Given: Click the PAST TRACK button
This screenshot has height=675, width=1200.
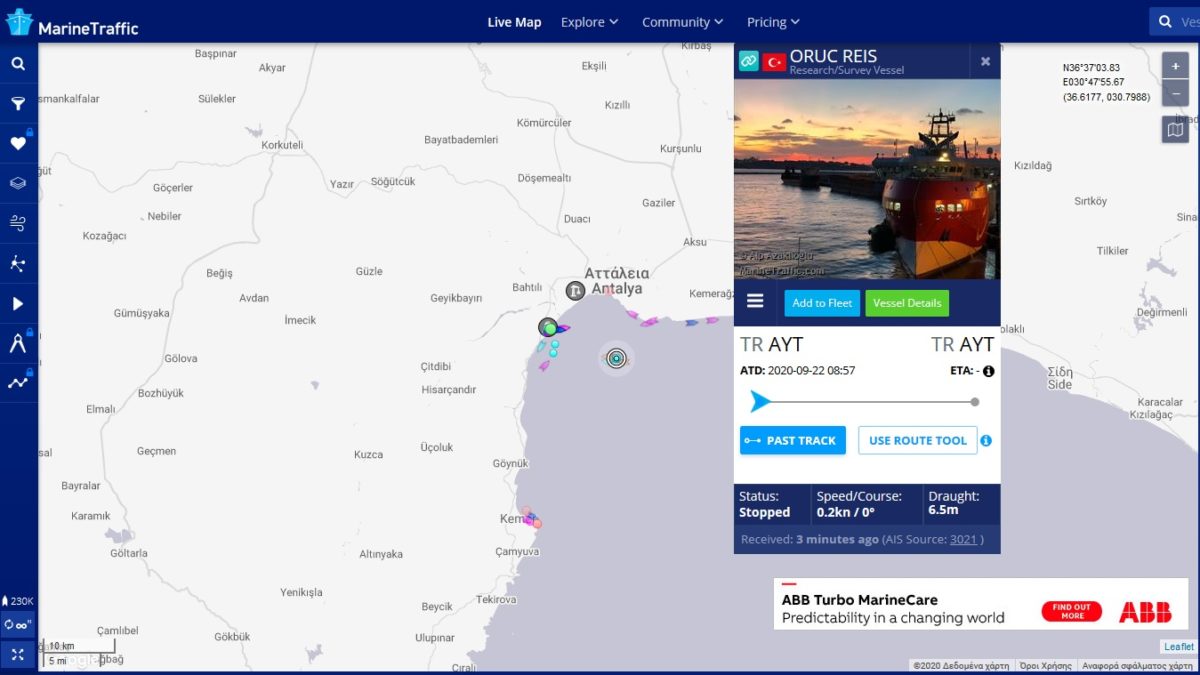Looking at the screenshot, I should 792,440.
